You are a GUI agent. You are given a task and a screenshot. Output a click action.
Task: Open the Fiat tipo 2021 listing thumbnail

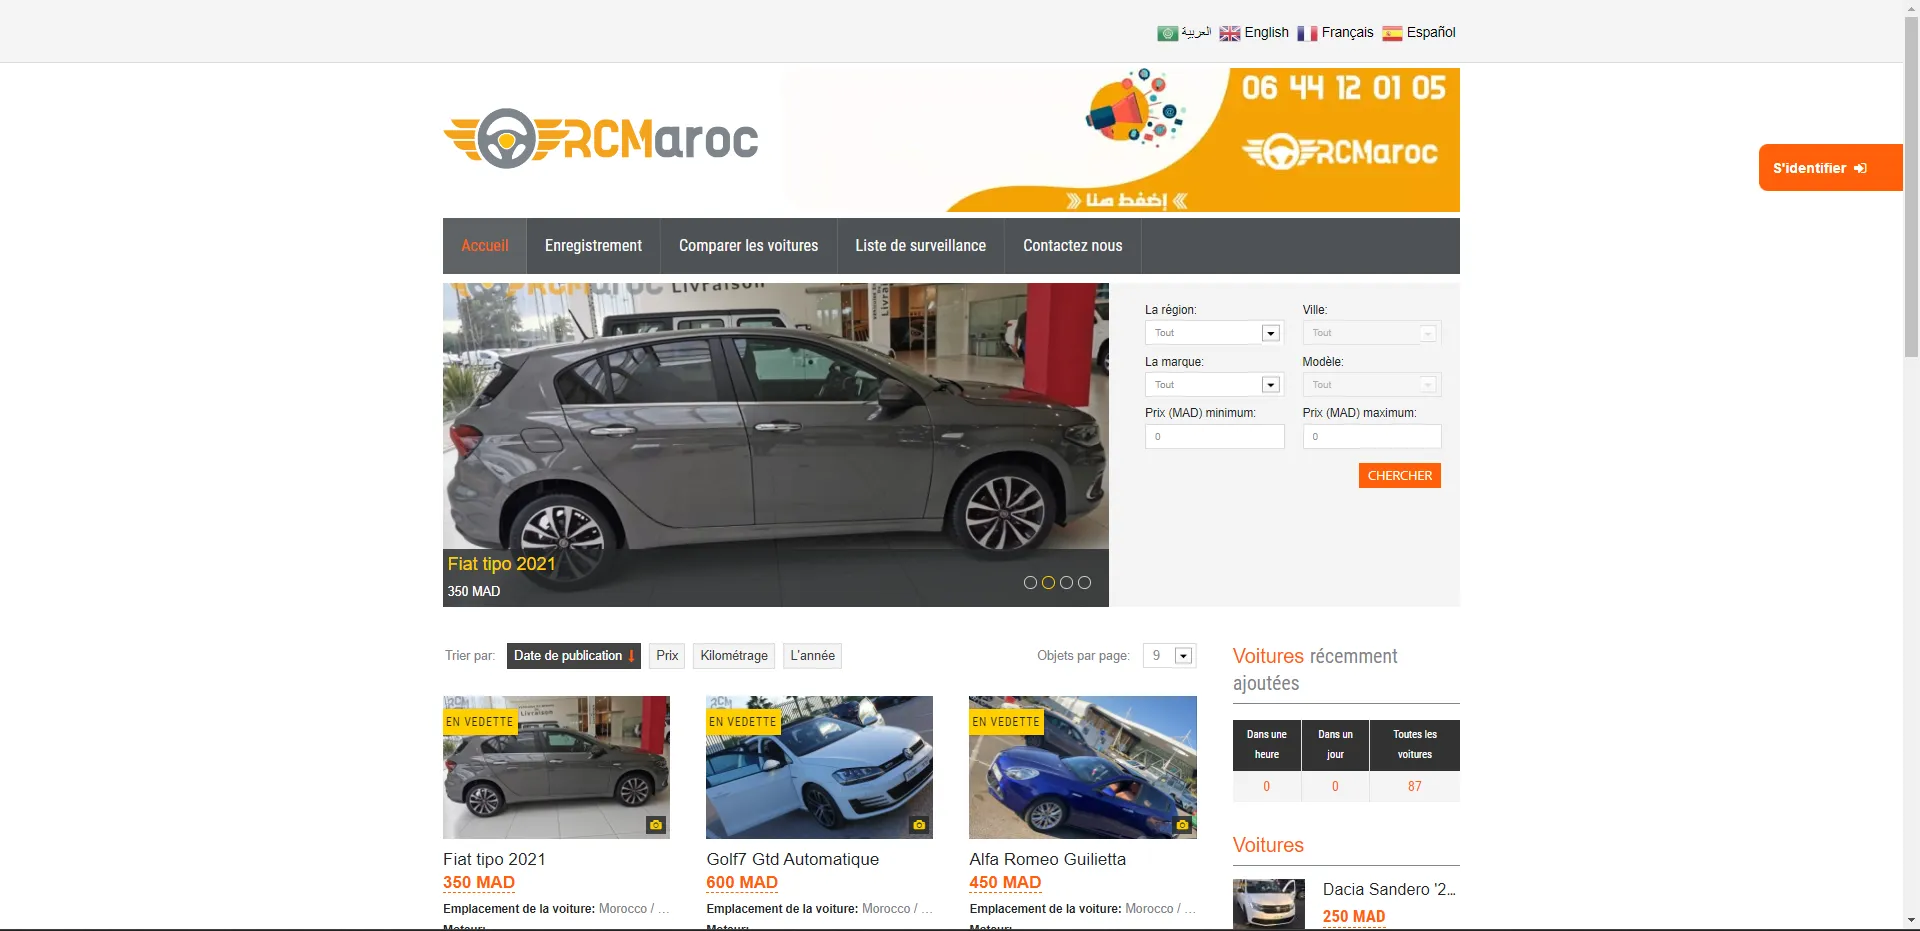556,767
